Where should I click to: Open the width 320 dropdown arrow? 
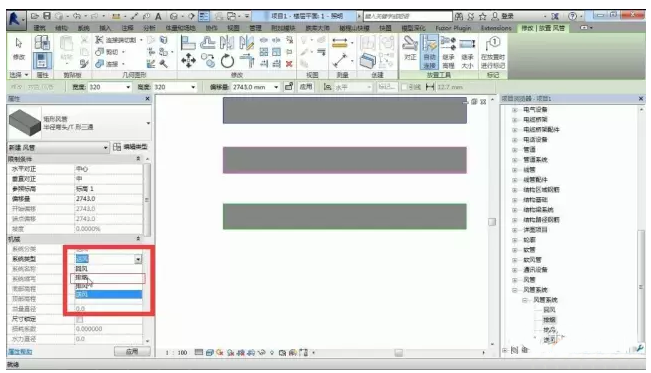click(128, 87)
